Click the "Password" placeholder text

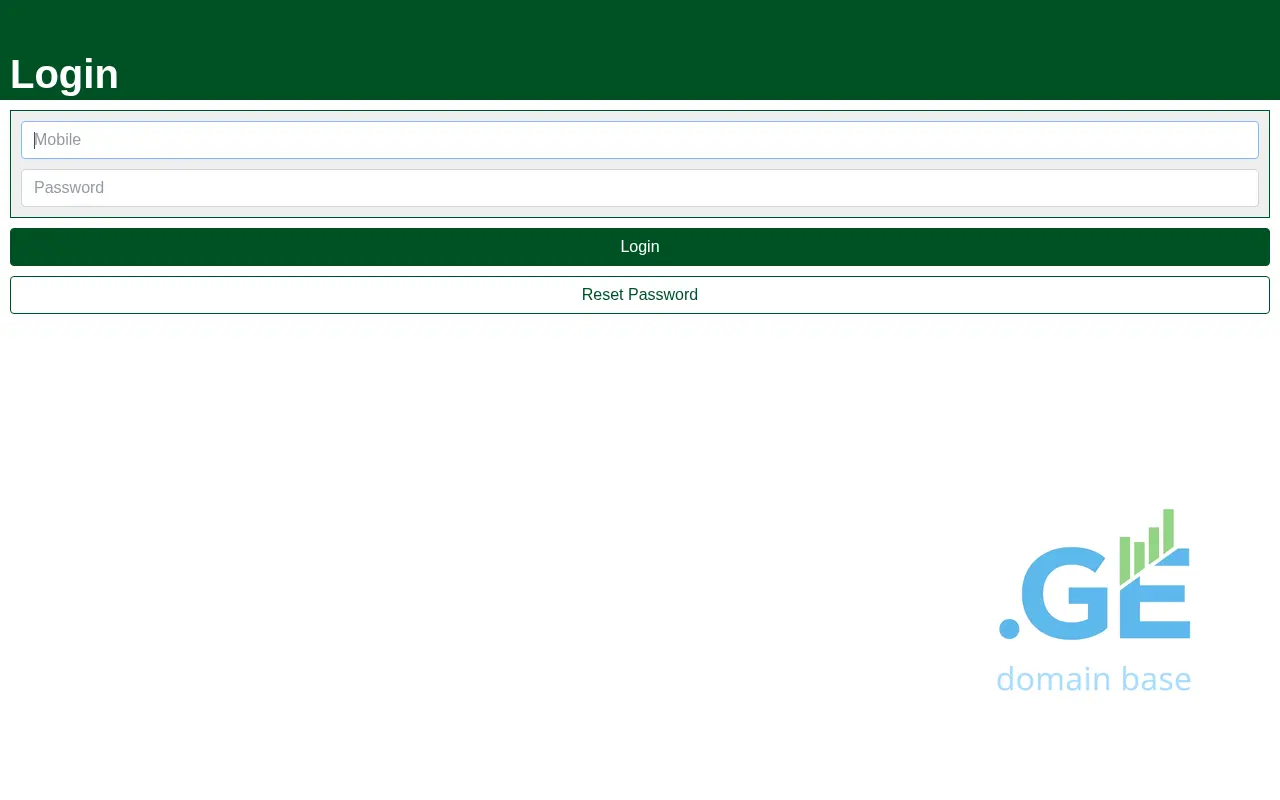point(69,188)
